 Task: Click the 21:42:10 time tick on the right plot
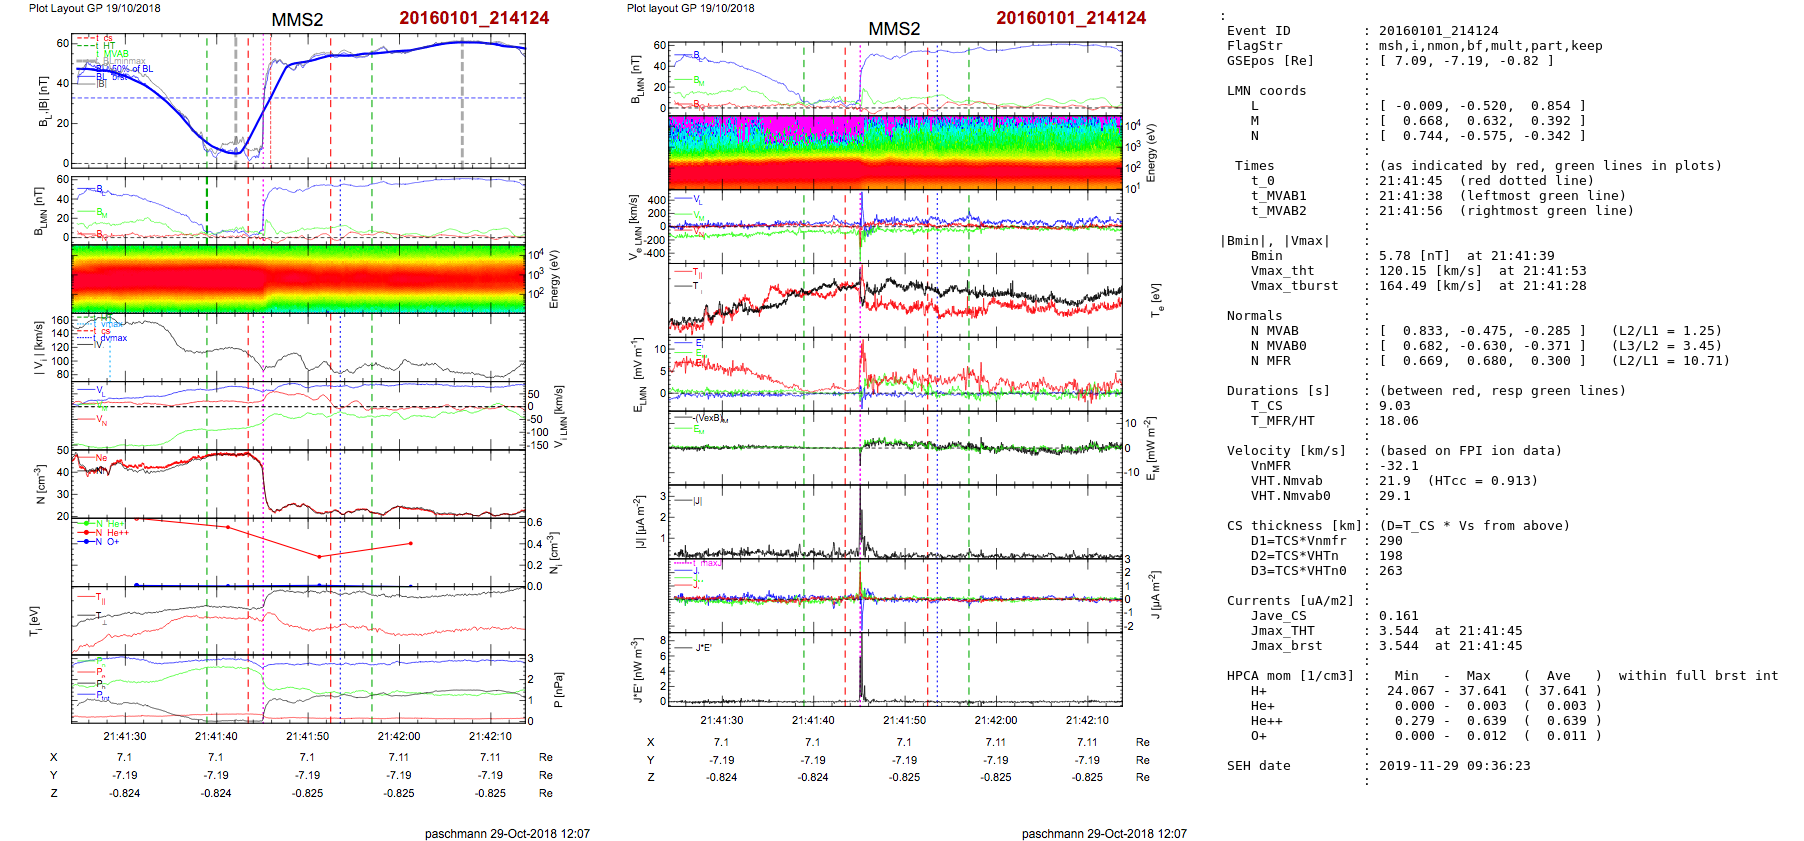[1087, 720]
